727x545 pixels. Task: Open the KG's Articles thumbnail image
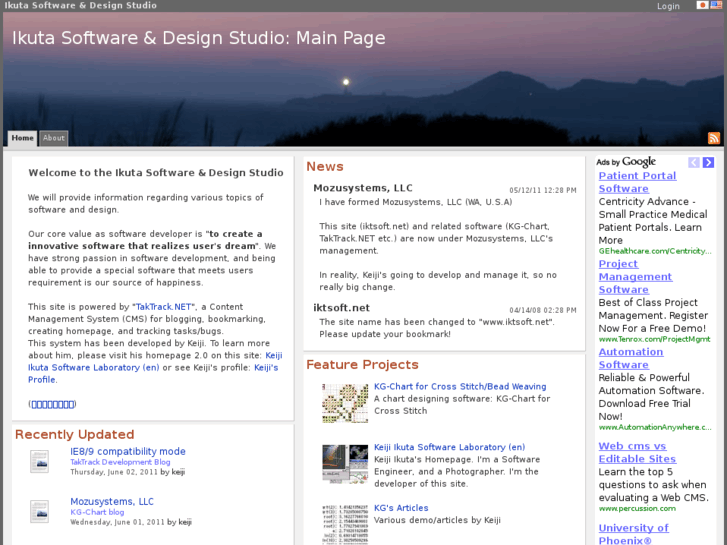click(x=344, y=522)
